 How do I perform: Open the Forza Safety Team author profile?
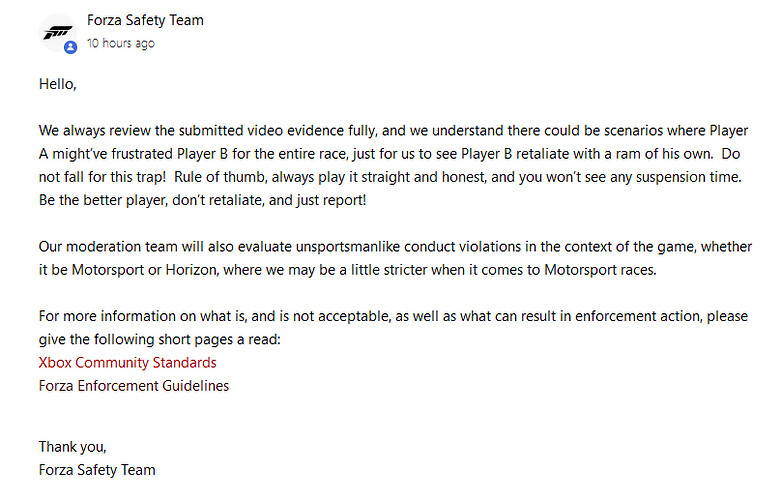(145, 20)
